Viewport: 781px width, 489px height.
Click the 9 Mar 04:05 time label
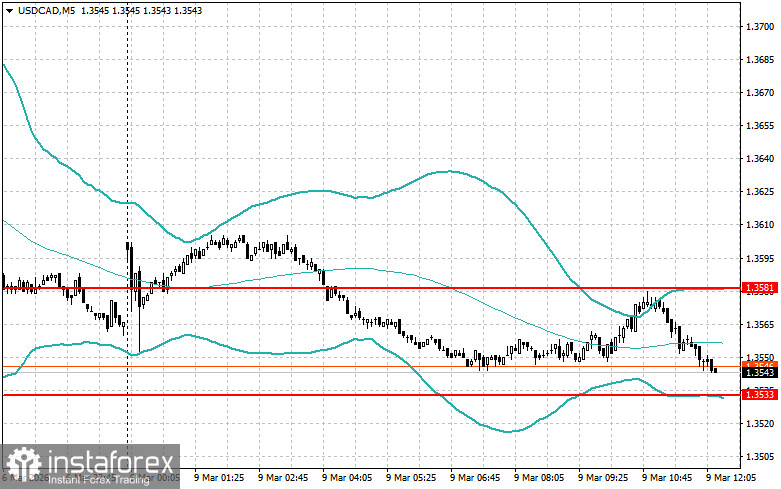click(x=347, y=478)
